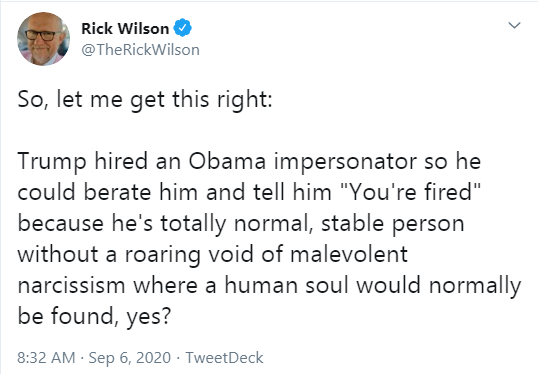Open the TweetDeck source link

tap(224, 358)
